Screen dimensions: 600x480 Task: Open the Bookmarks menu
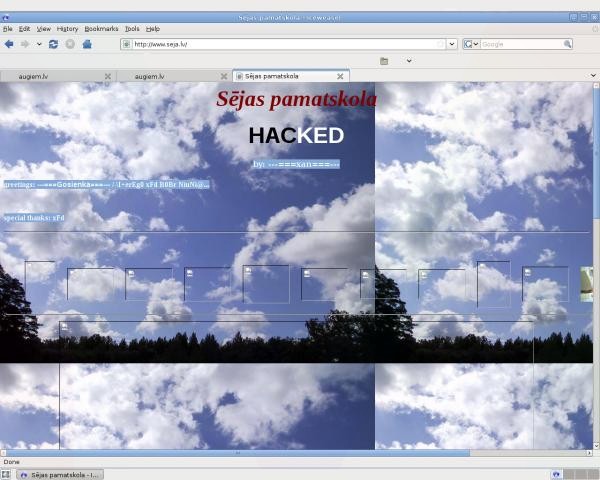click(x=100, y=29)
